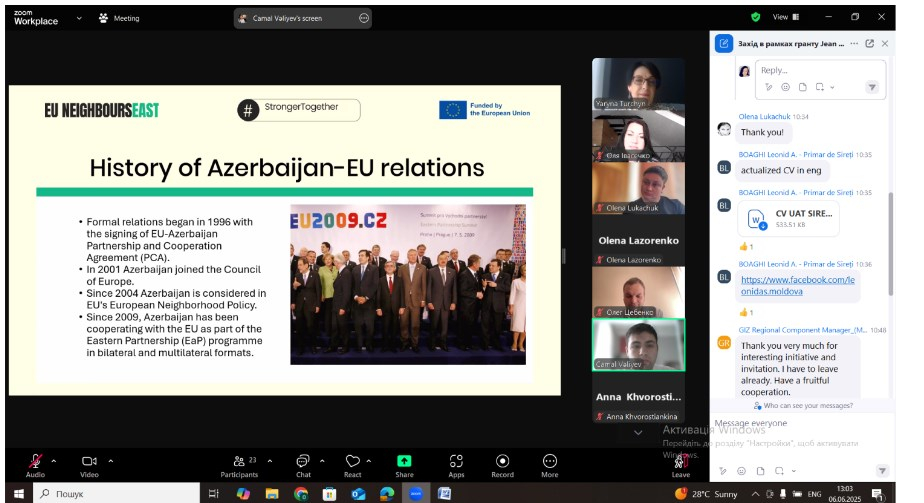Open the More options menu
The image size is (924, 503).
550,464
